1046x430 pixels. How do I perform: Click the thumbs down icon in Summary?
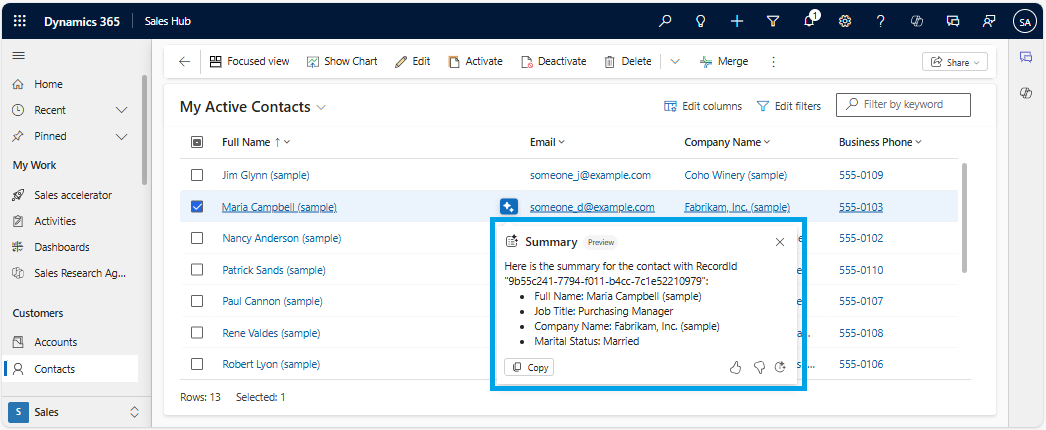coord(759,367)
